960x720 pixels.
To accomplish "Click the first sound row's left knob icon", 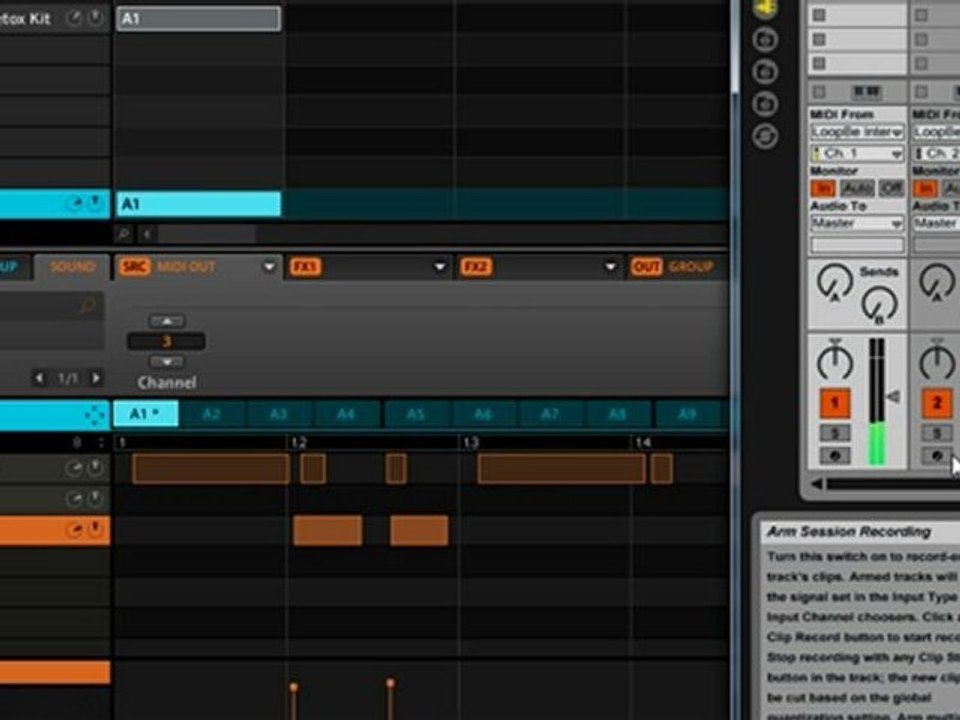I will (74, 468).
